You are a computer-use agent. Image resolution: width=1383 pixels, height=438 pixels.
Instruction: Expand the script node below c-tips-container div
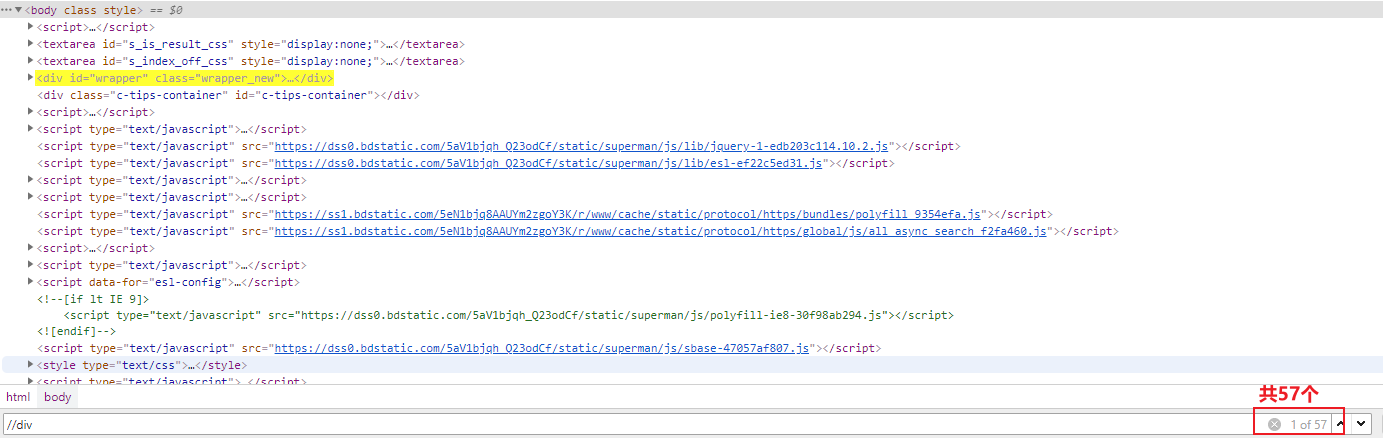pos(31,111)
